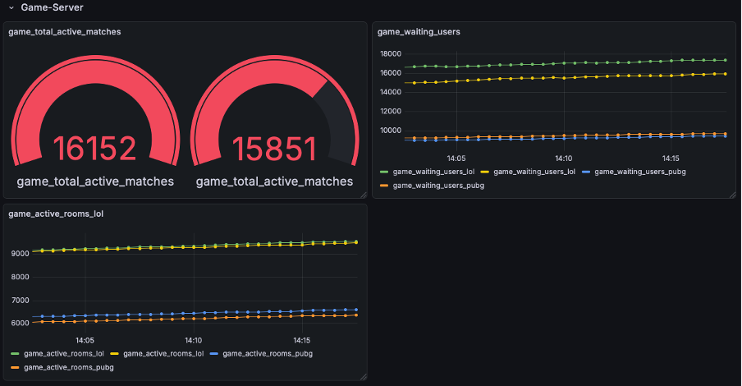Click the 14000 y-axis label
Image resolution: width=742 pixels, height=386 pixels.
[x=390, y=92]
